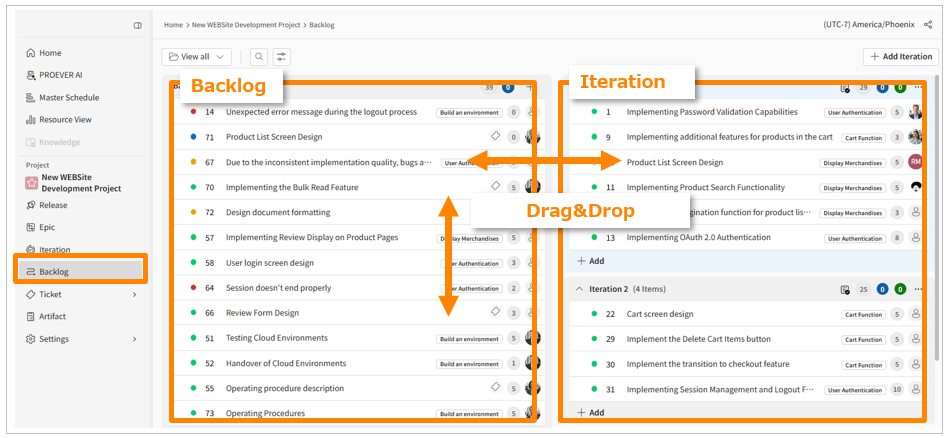
Task: Click the Iteration 2 three-dot menu
Action: pyautogui.click(x=918, y=289)
